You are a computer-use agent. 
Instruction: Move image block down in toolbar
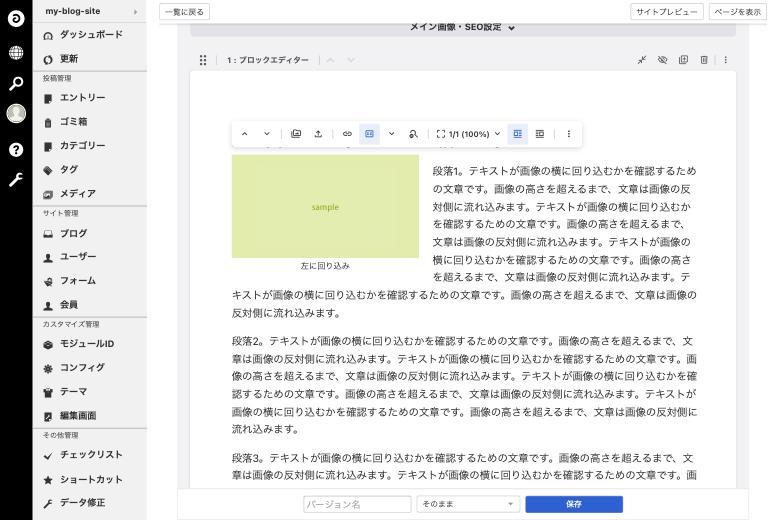tap(267, 134)
